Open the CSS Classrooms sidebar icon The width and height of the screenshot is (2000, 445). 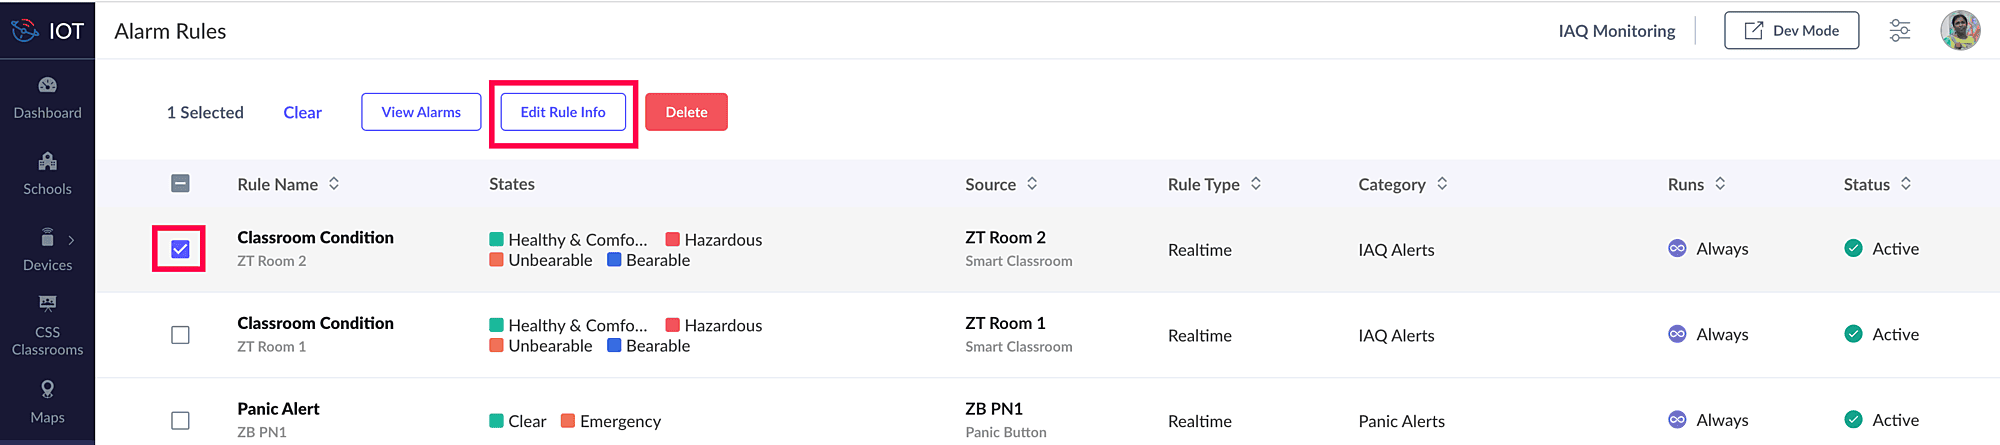point(47,303)
